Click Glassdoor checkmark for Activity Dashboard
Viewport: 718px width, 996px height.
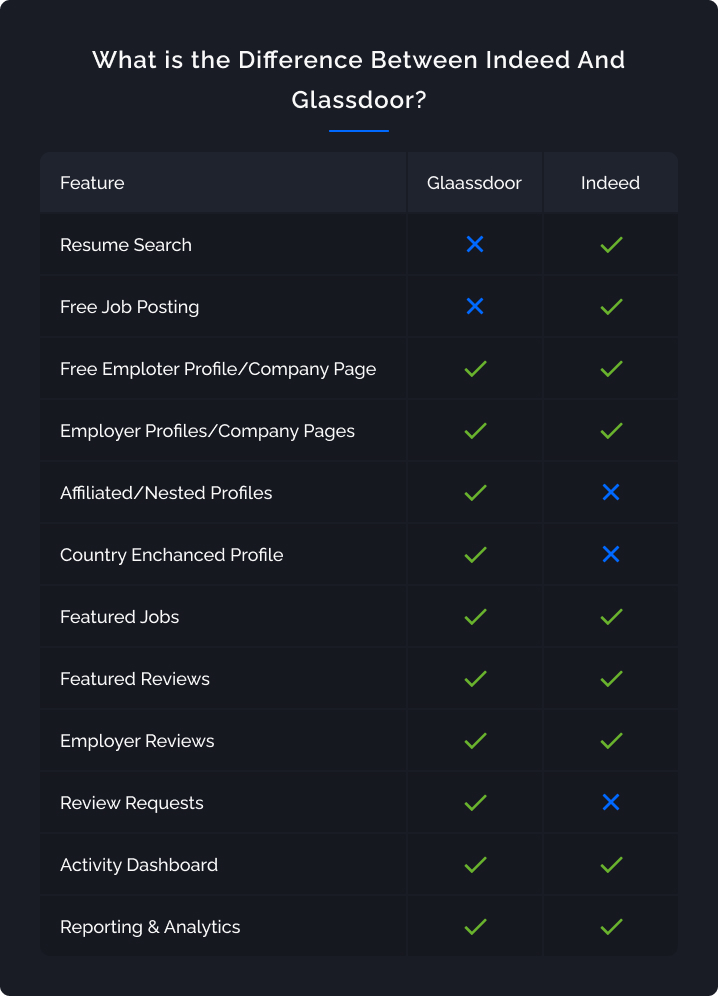[x=475, y=865]
